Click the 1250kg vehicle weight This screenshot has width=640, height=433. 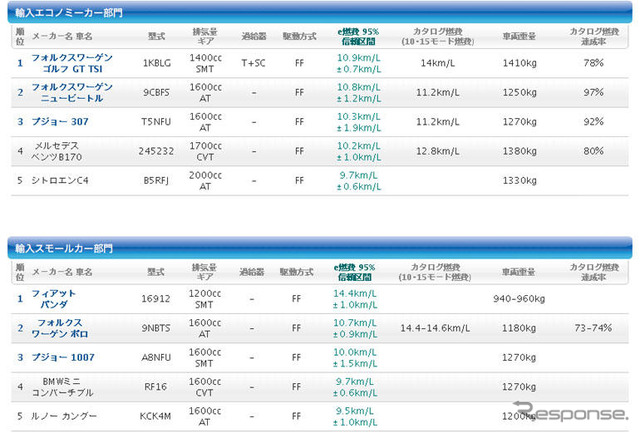click(520, 93)
